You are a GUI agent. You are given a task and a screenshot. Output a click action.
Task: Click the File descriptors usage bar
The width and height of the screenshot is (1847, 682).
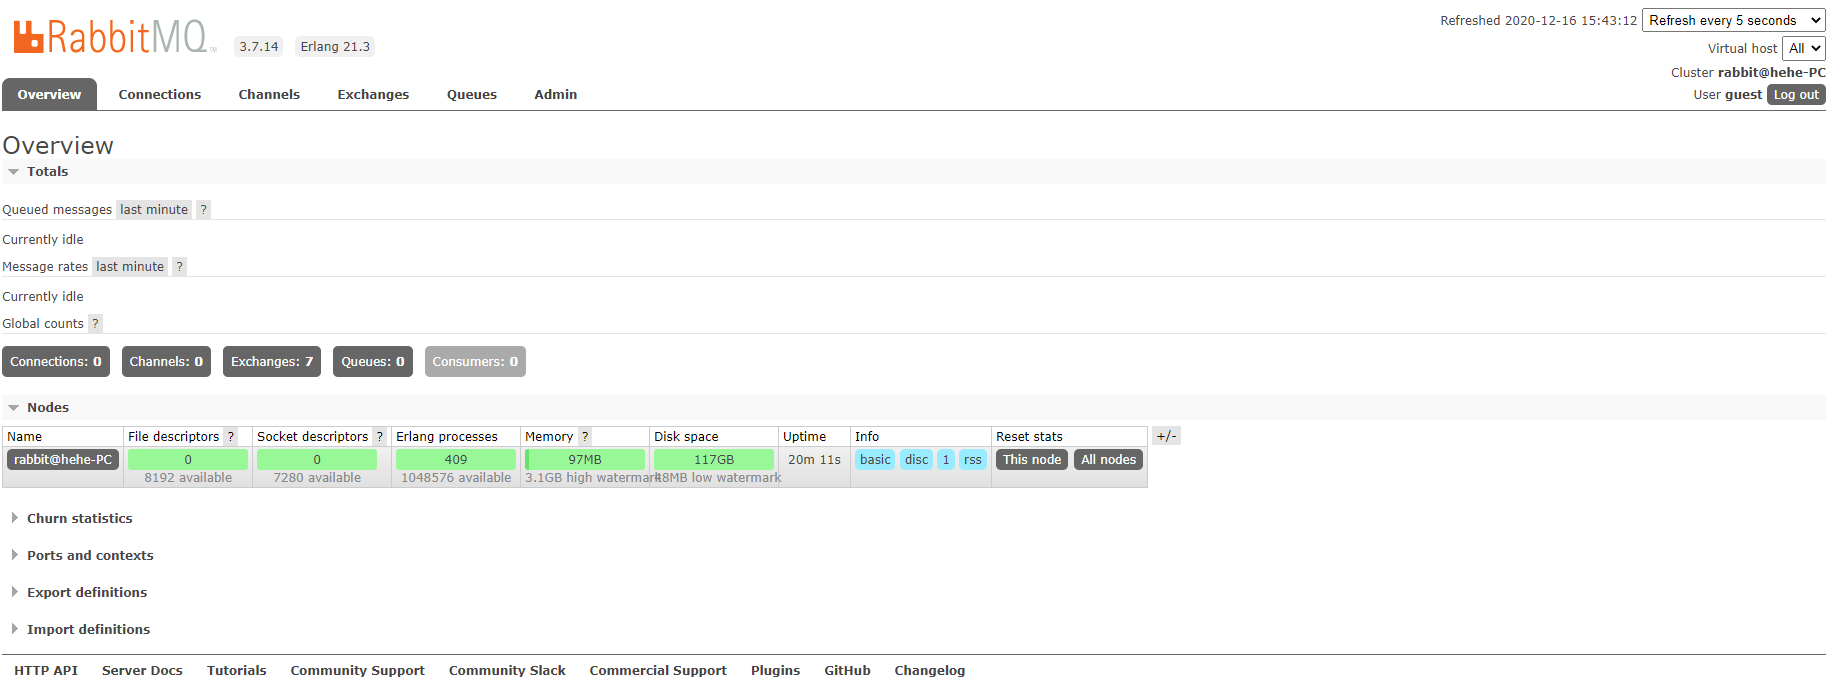tap(188, 459)
